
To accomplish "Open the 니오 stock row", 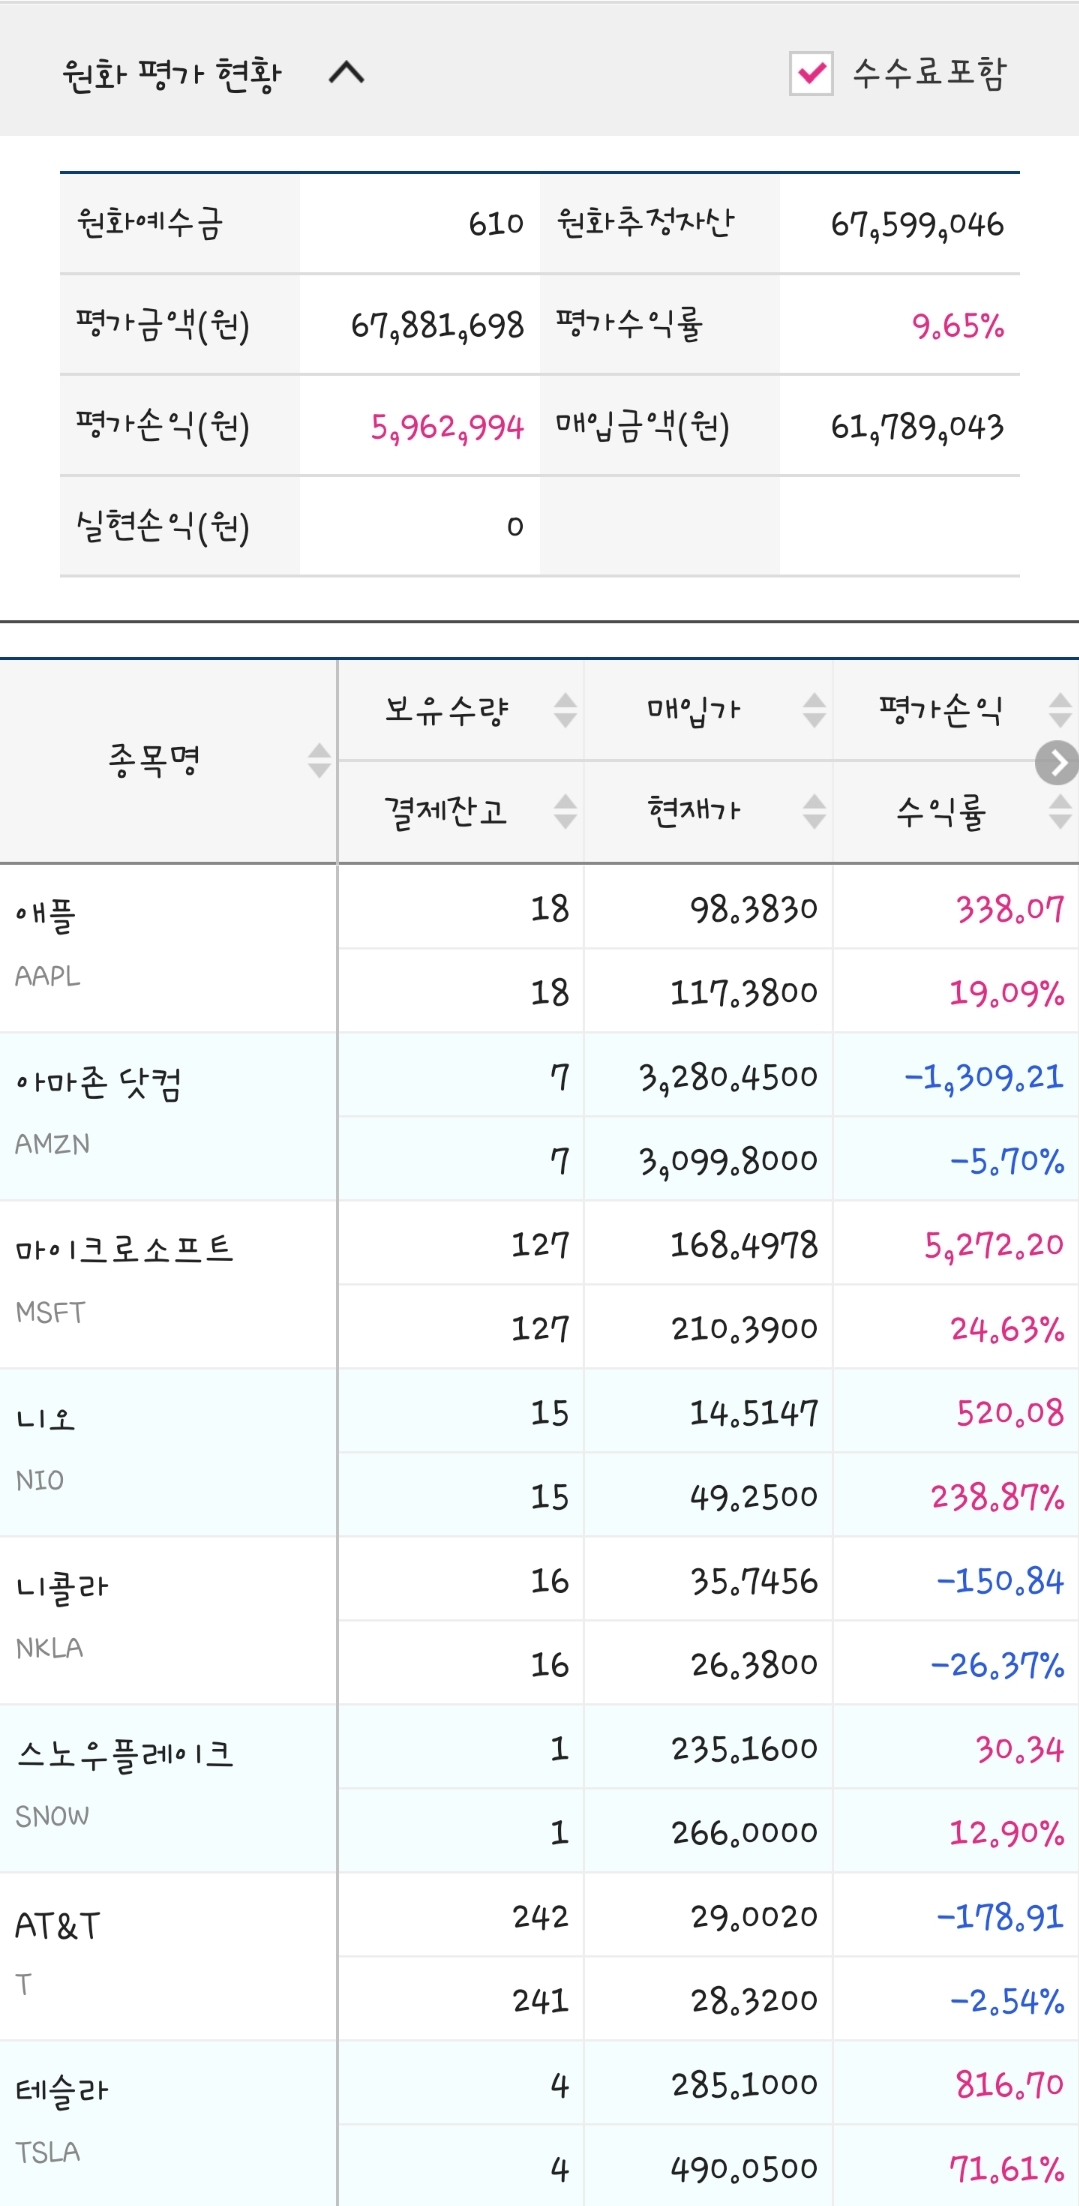I will (x=539, y=1452).
